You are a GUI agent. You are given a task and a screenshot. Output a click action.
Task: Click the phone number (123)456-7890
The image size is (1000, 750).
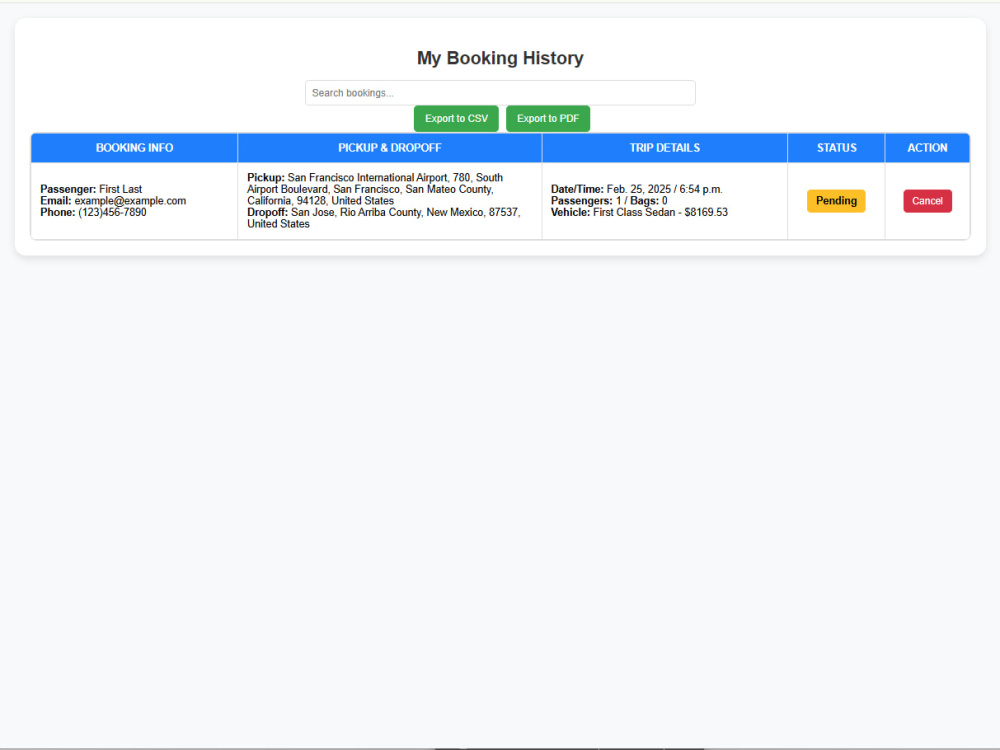tap(112, 212)
